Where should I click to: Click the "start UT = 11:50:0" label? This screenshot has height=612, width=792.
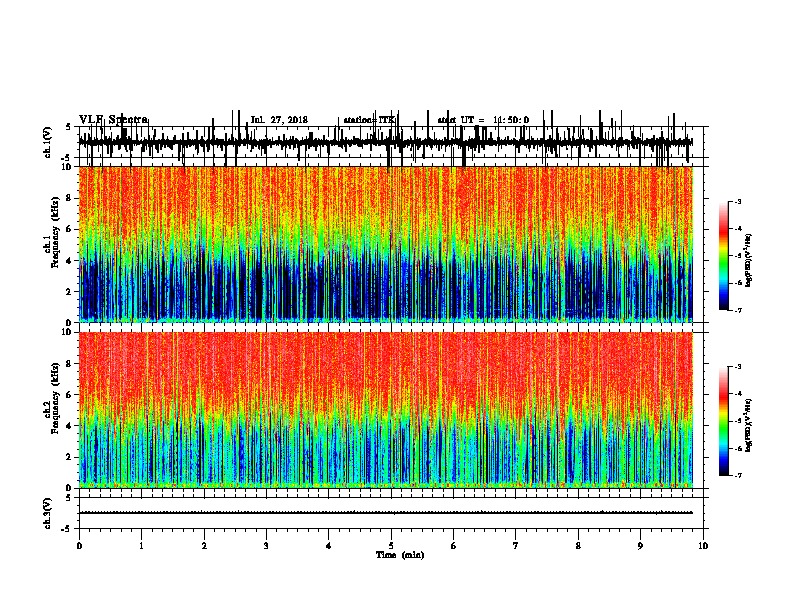(483, 120)
